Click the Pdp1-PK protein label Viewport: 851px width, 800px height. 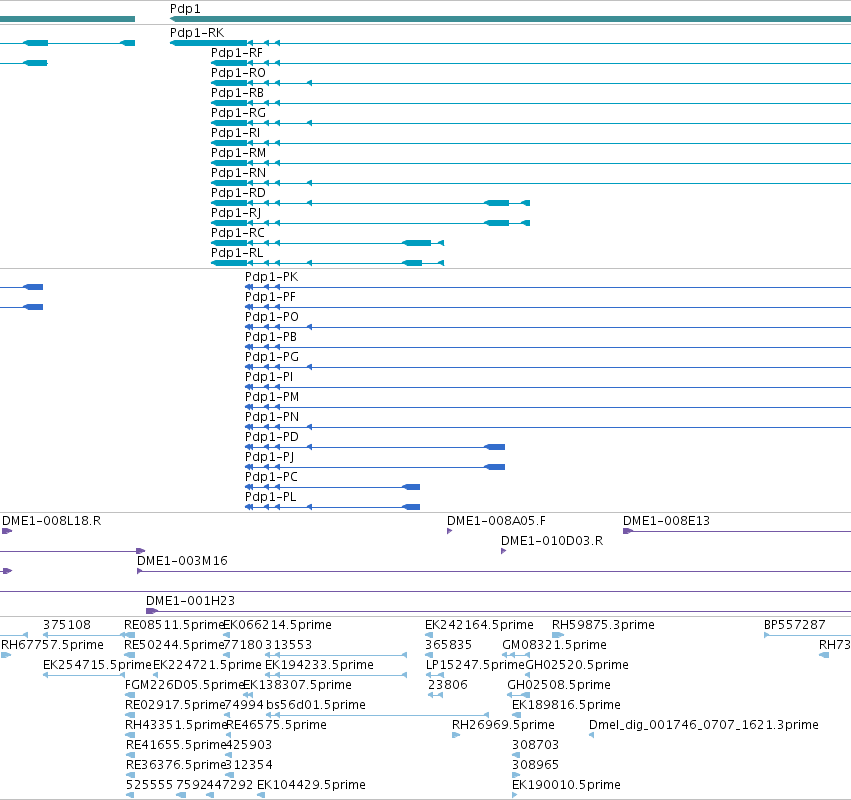[x=271, y=277]
